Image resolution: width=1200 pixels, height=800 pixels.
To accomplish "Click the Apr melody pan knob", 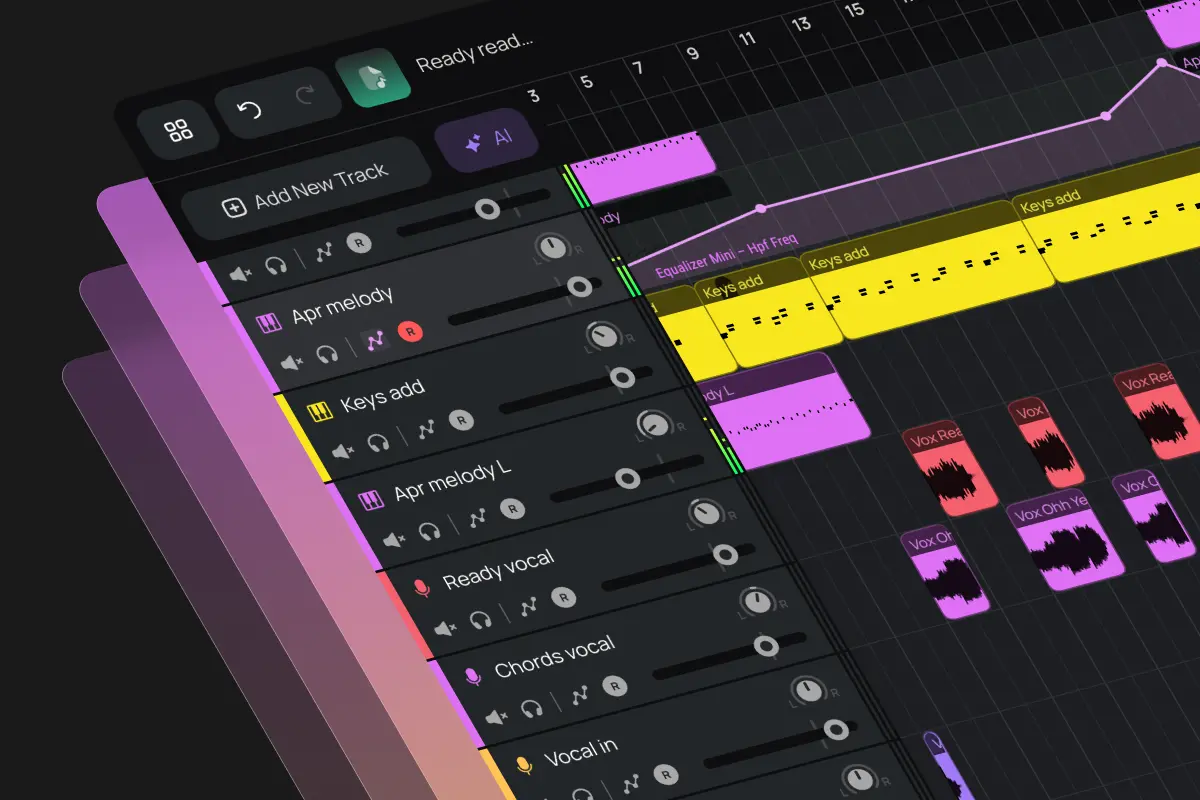I will (551, 245).
